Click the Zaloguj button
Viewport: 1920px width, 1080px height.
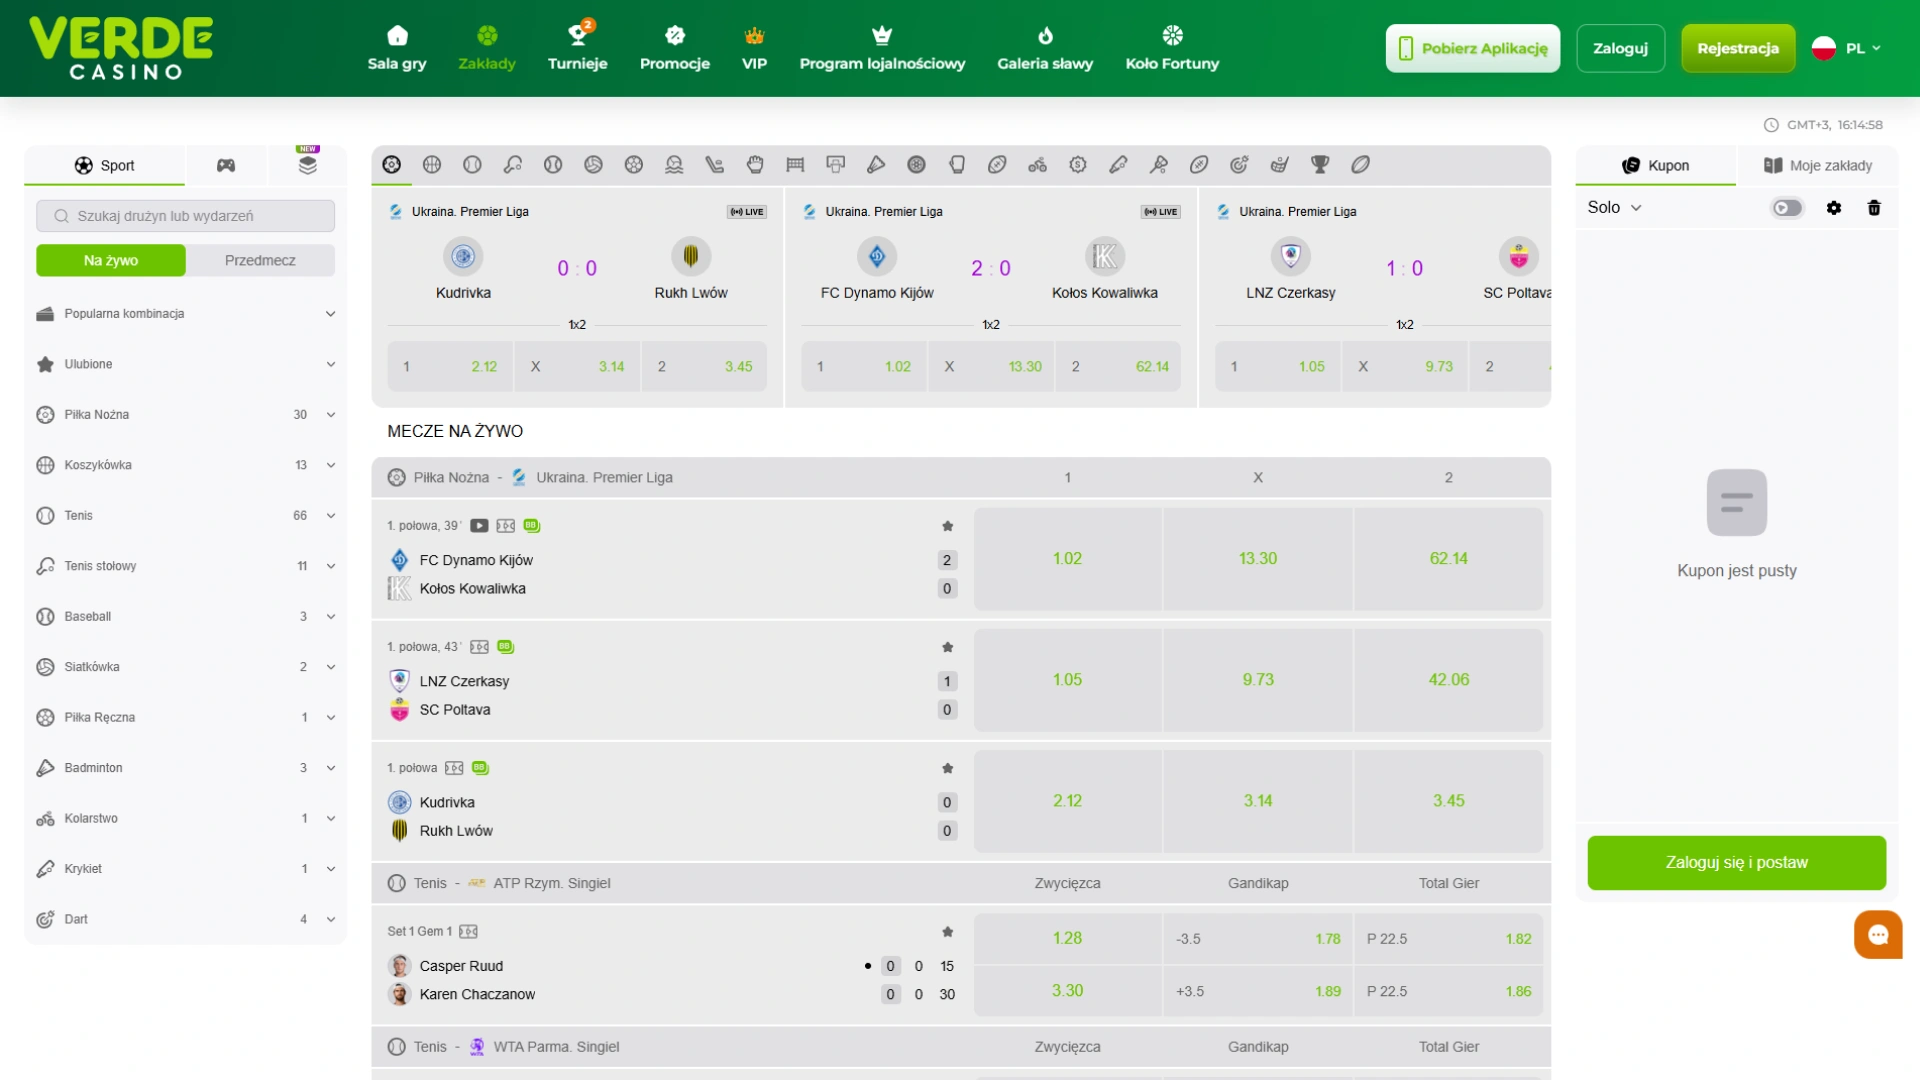click(1620, 48)
